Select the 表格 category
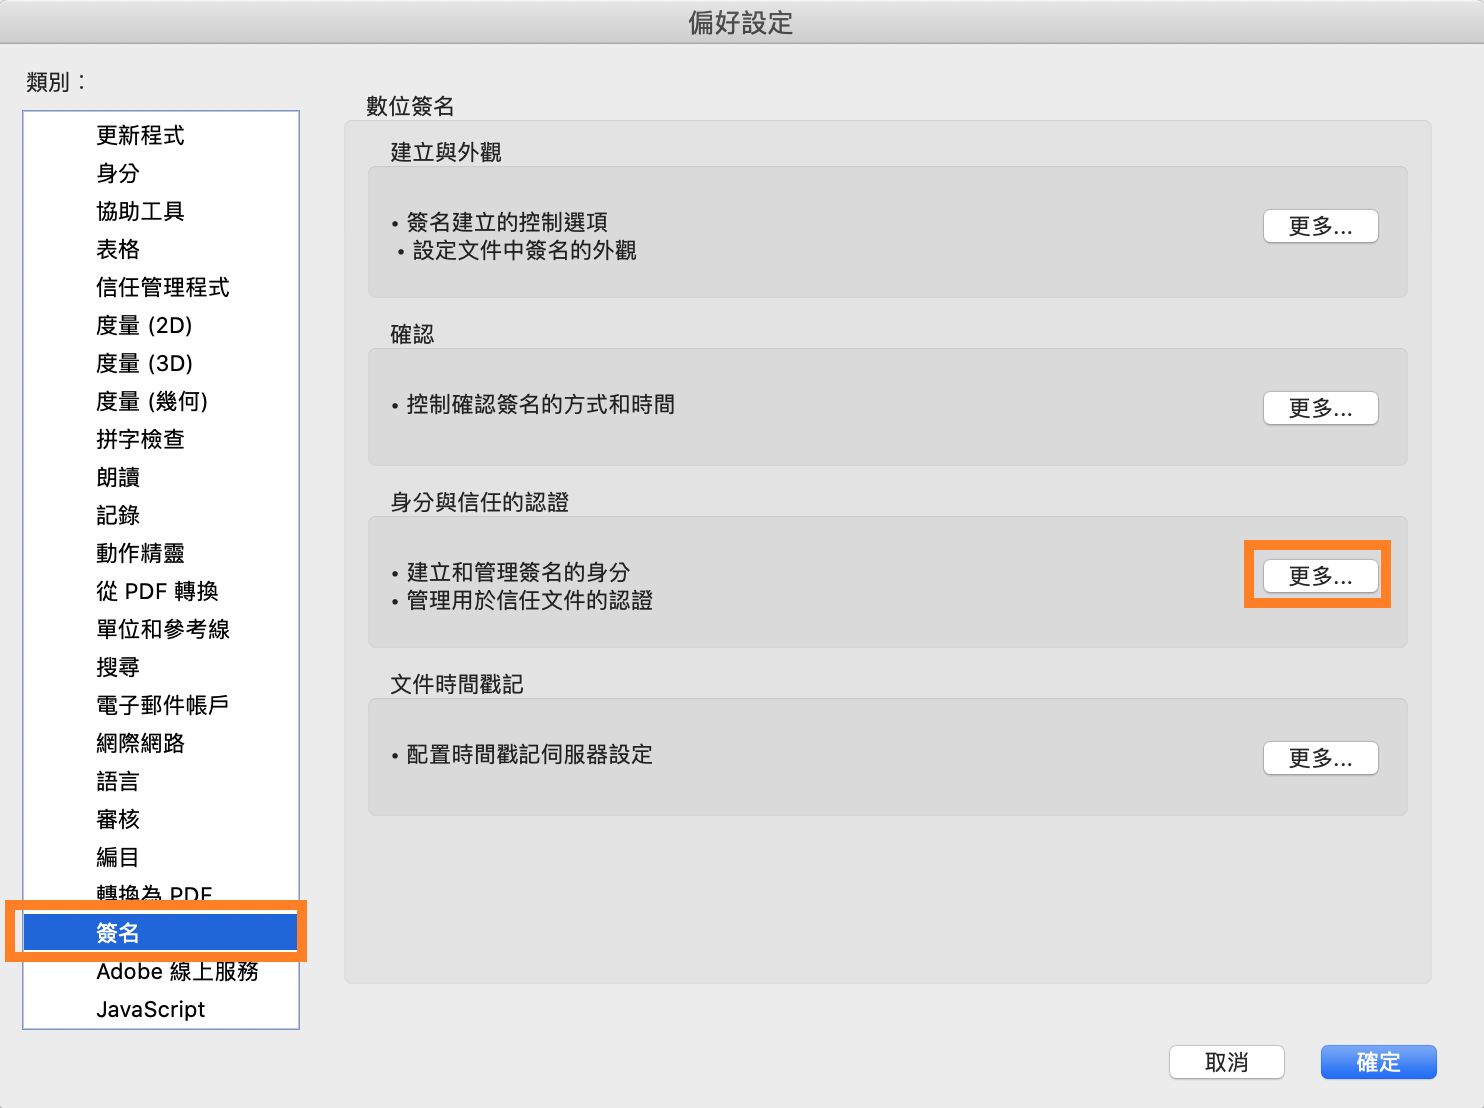Image resolution: width=1484 pixels, height=1108 pixels. pos(161,249)
